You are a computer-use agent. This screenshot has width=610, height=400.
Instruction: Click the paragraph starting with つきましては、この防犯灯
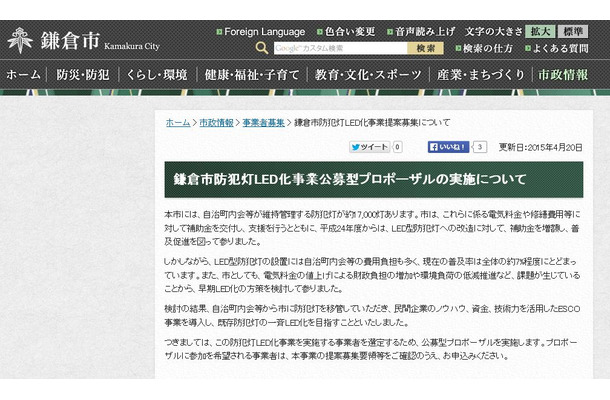click(371, 349)
